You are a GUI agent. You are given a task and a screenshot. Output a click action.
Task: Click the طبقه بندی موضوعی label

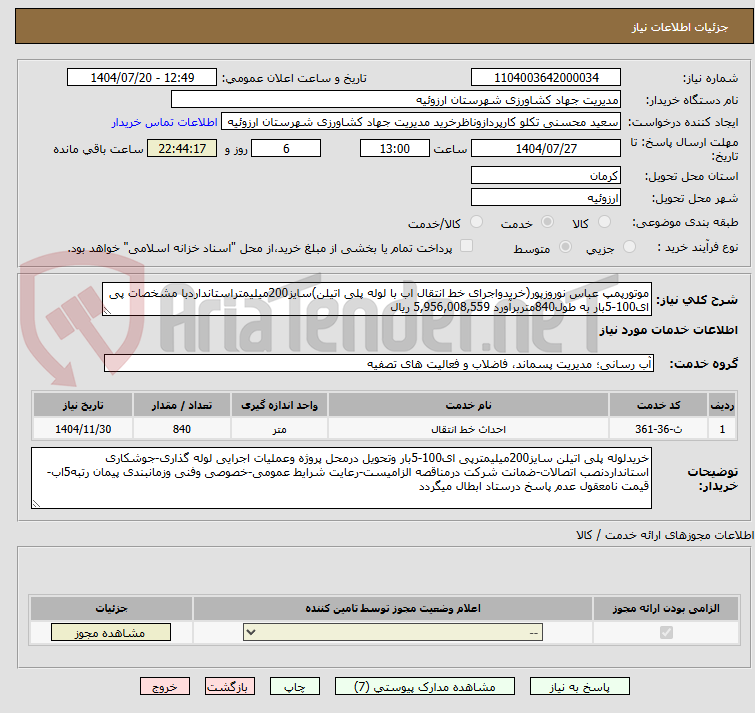pos(685,222)
